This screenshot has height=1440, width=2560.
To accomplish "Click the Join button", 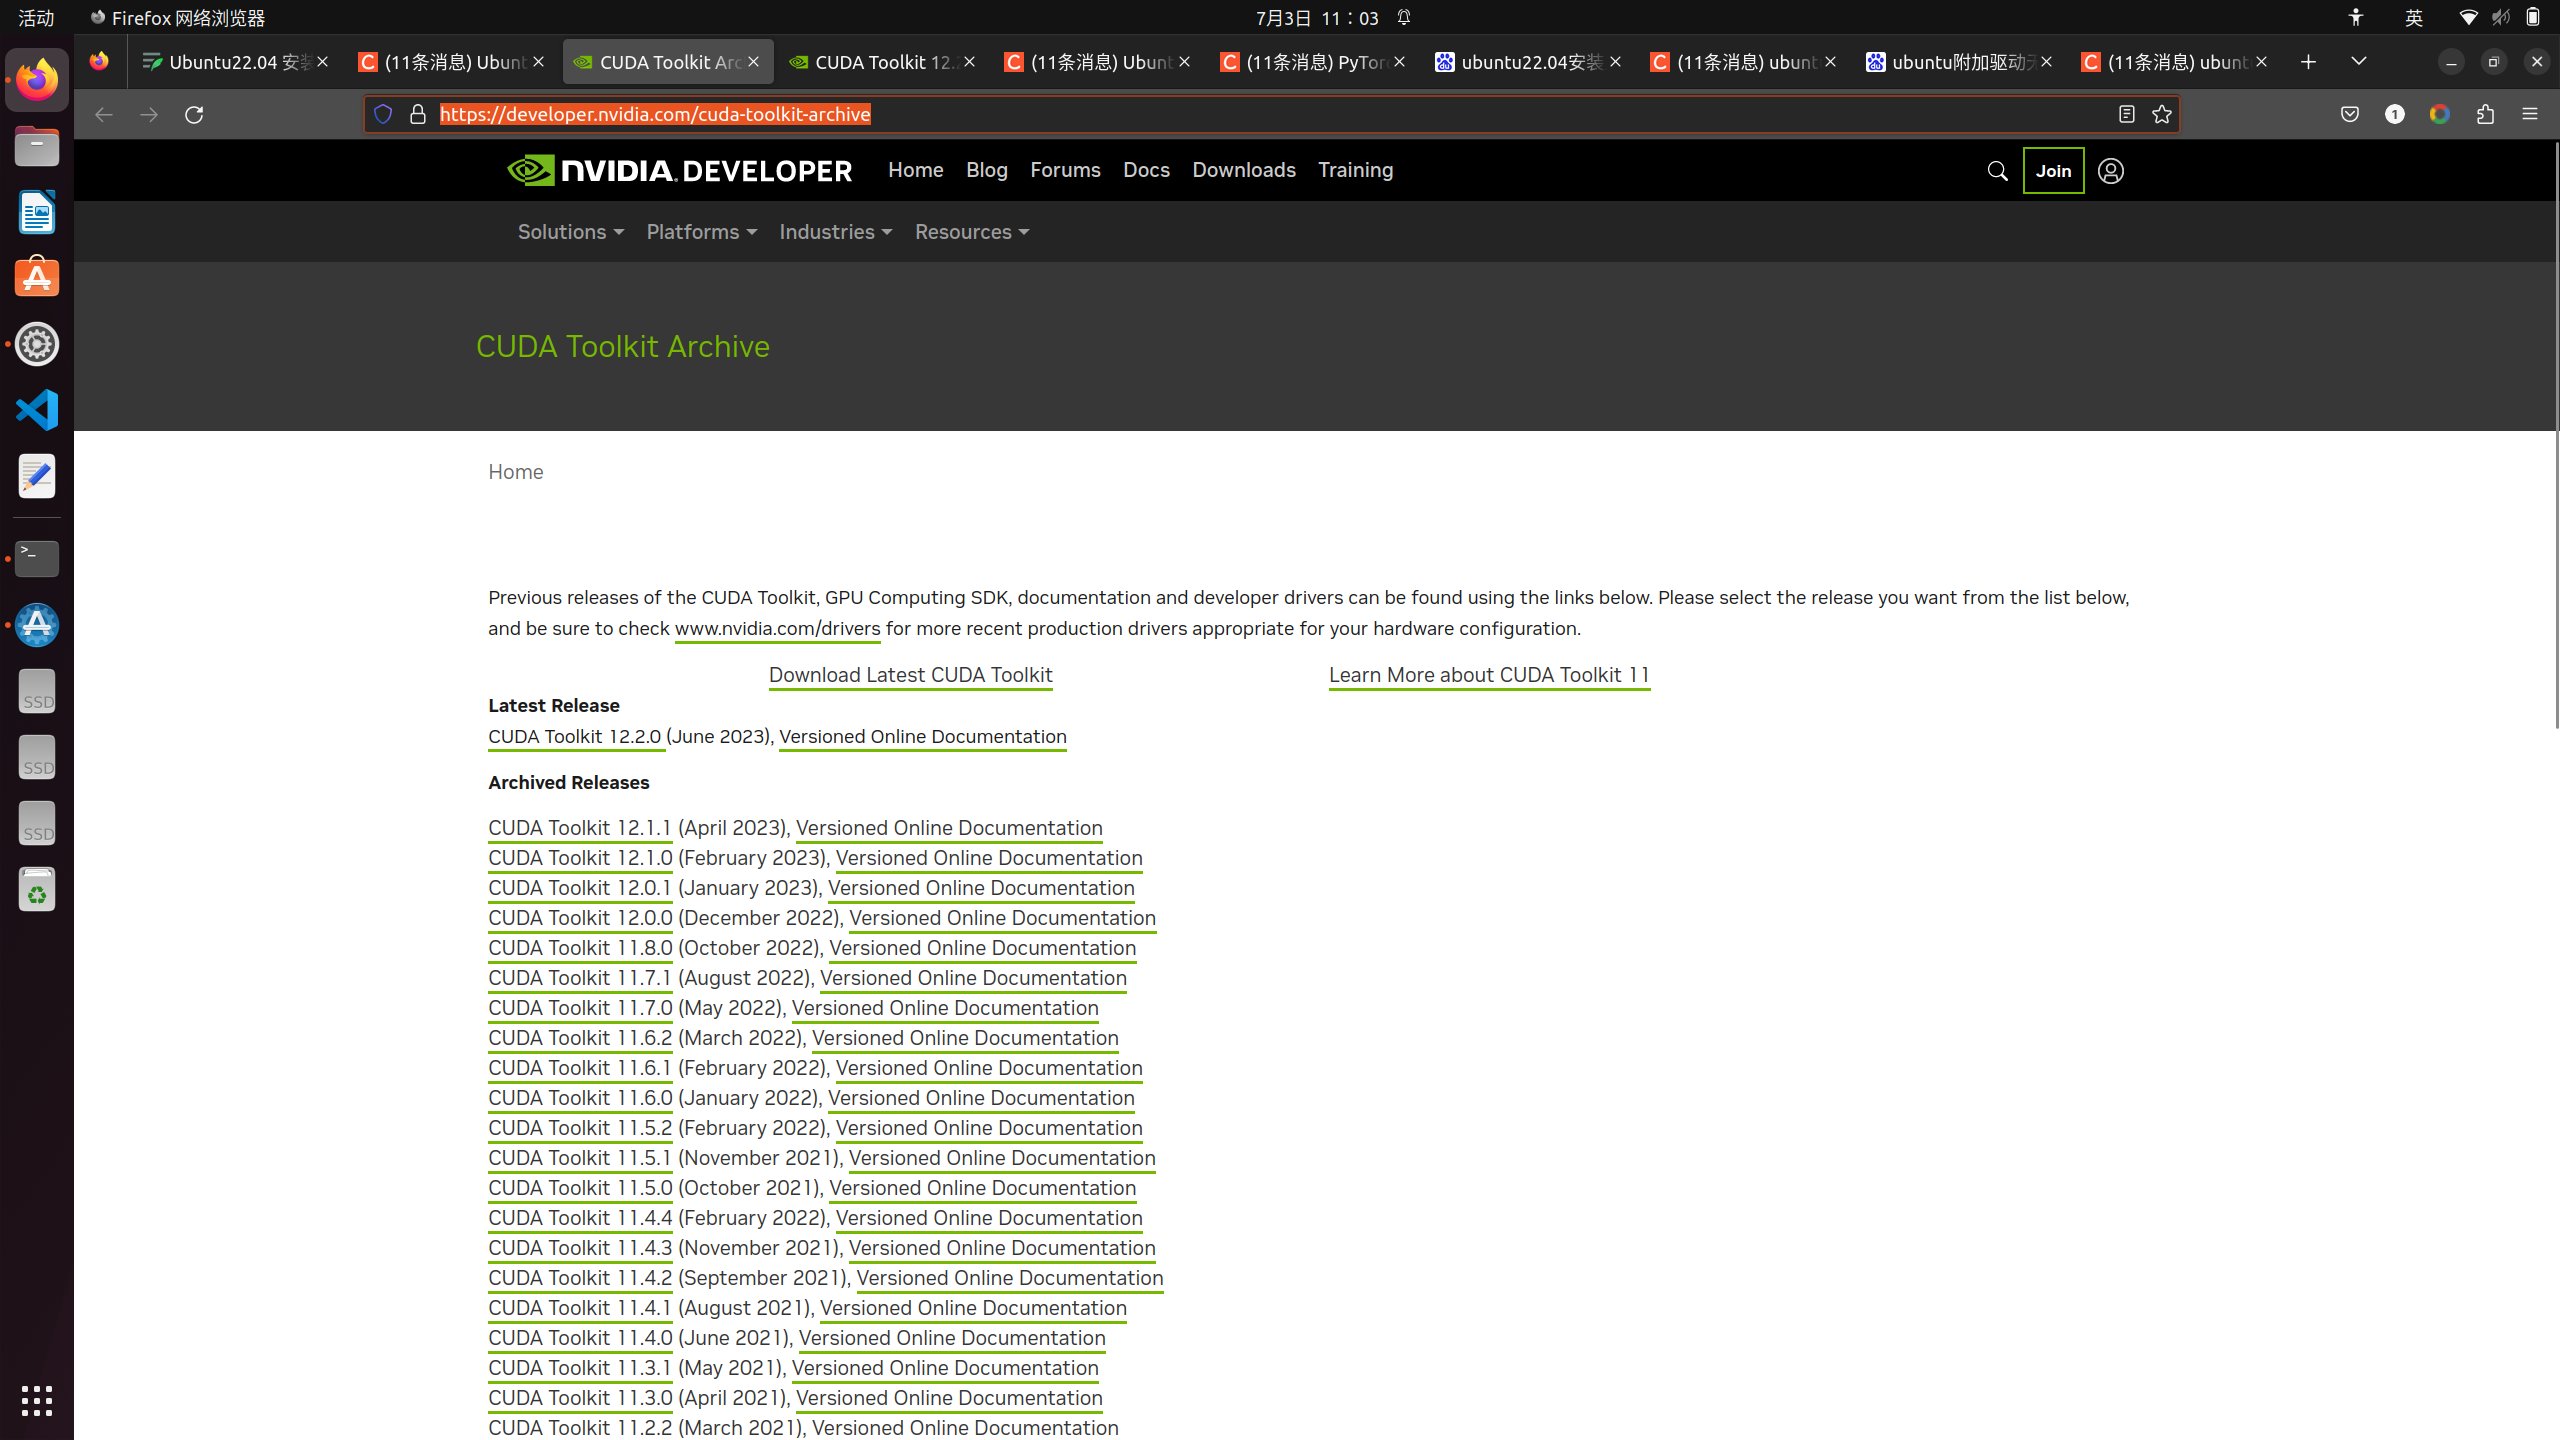I will 2052,170.
